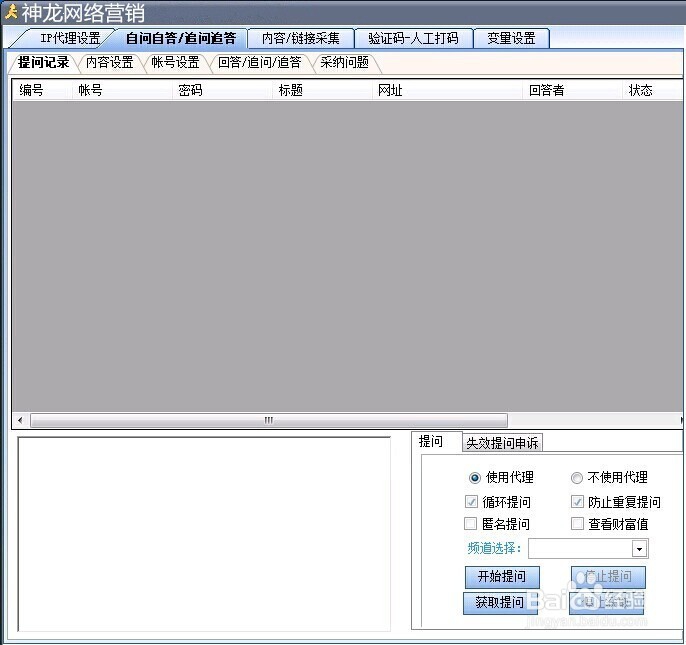This screenshot has height=645, width=686.
Task: Click the table's horizontal scrollbar thumb
Action: pyautogui.click(x=269, y=420)
